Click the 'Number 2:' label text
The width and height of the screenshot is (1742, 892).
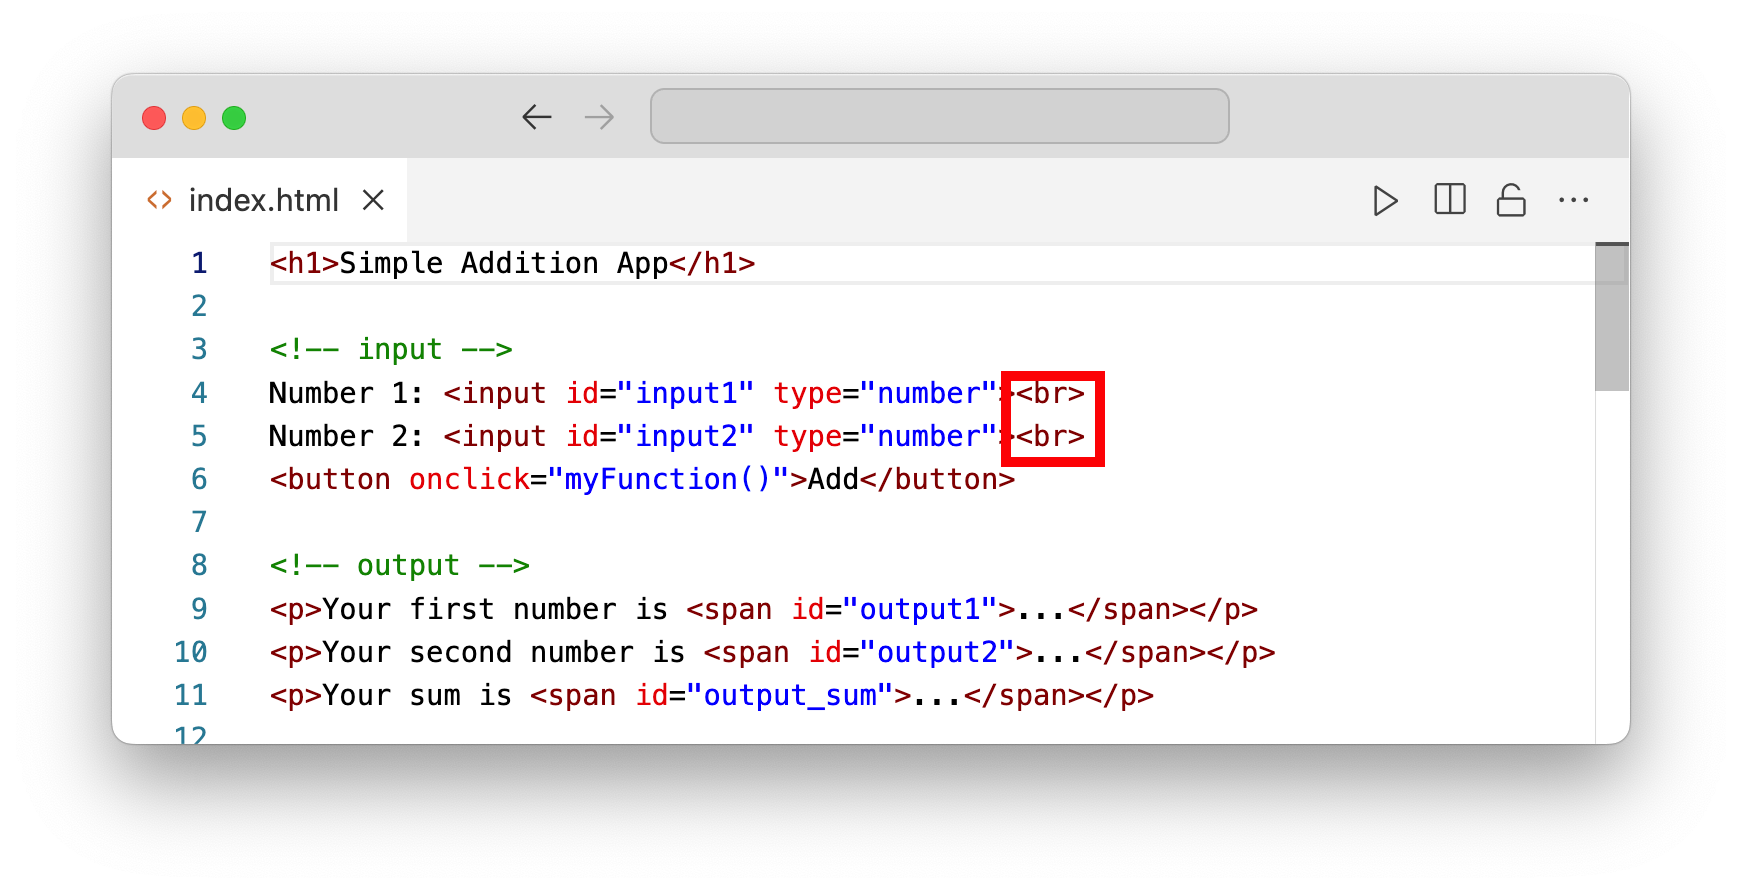pos(346,436)
